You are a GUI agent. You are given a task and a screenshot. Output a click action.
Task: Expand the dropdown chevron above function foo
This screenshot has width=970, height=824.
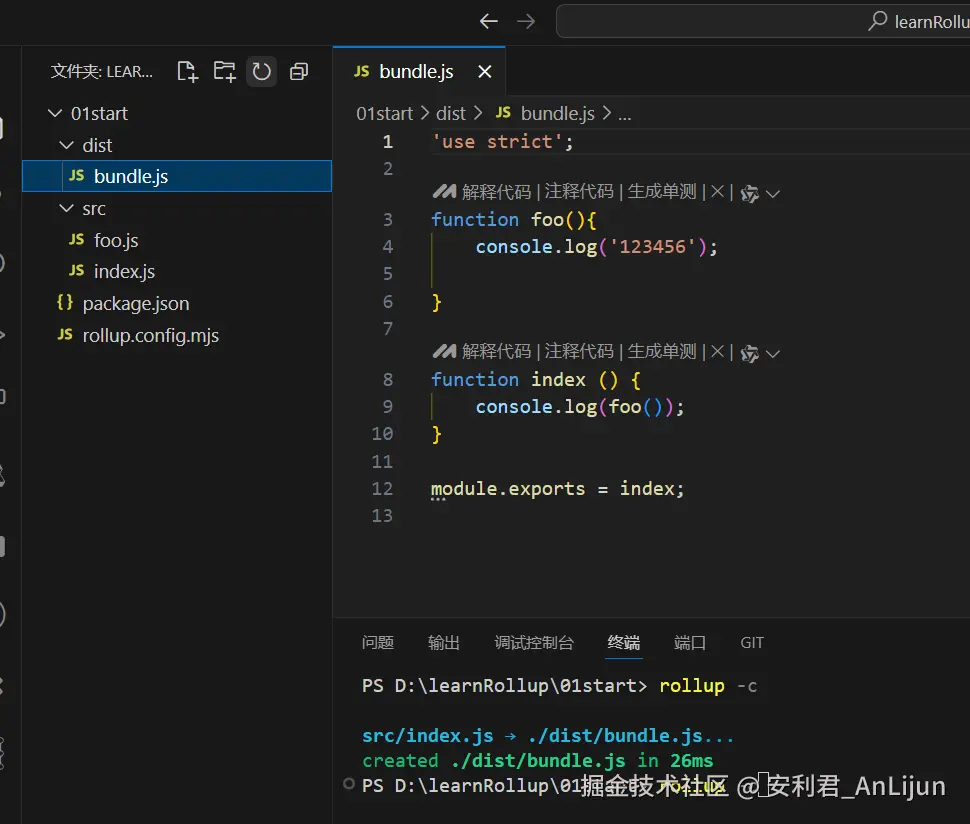[x=773, y=194]
